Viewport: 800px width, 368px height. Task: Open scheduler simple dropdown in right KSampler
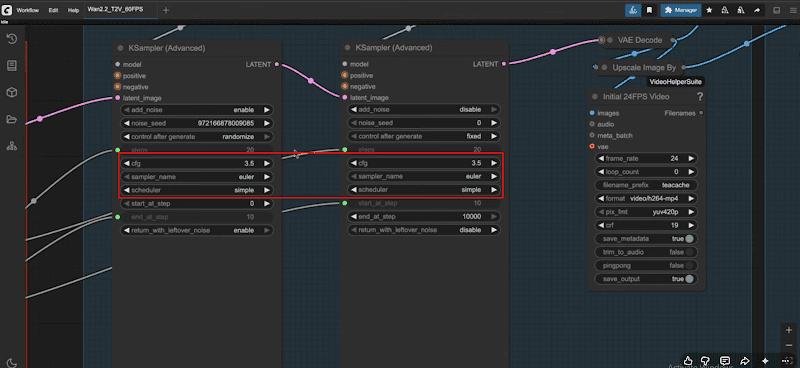pos(424,189)
